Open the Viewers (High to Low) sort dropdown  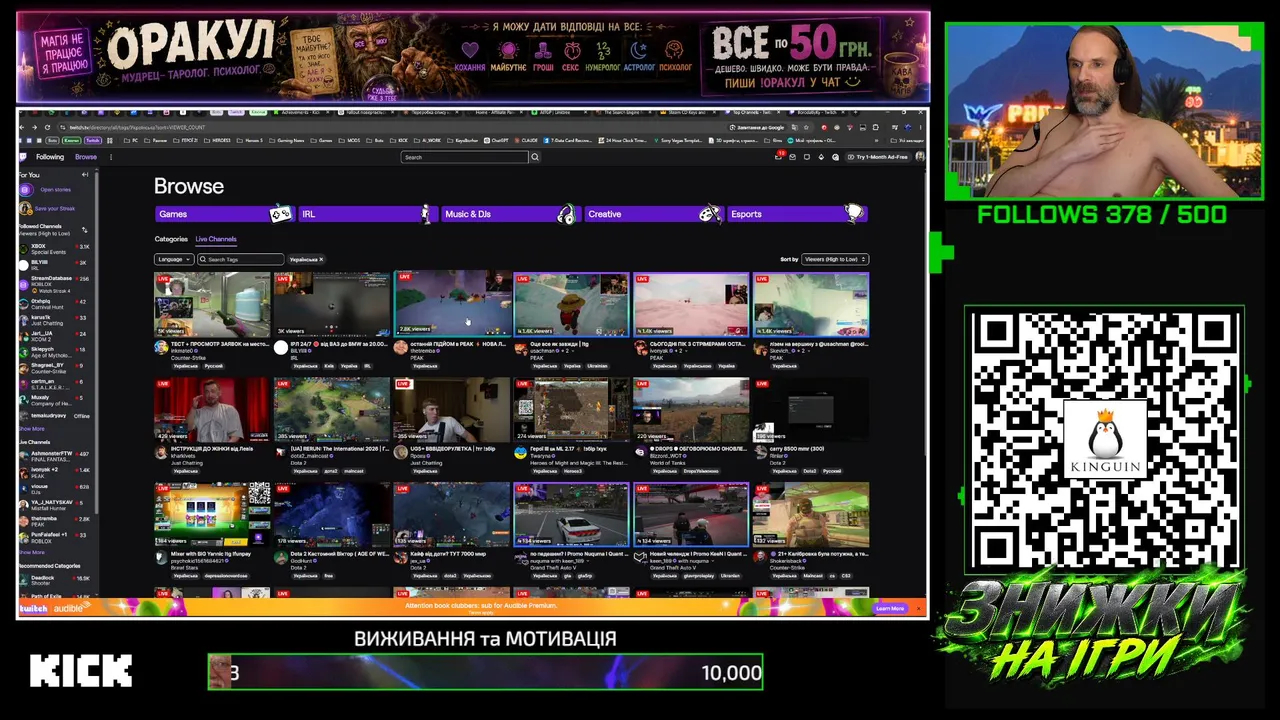click(835, 259)
